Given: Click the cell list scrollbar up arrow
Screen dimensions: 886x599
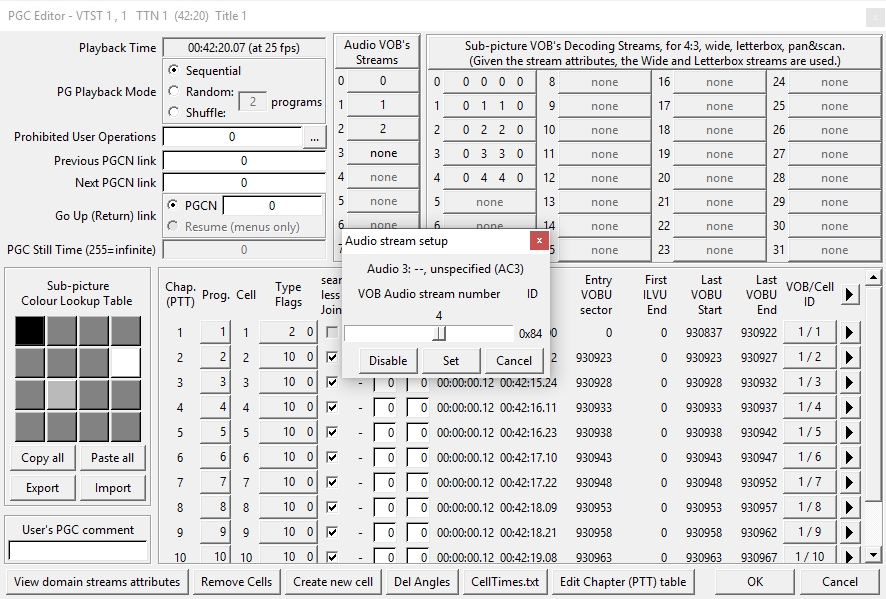Looking at the screenshot, I should [x=873, y=276].
